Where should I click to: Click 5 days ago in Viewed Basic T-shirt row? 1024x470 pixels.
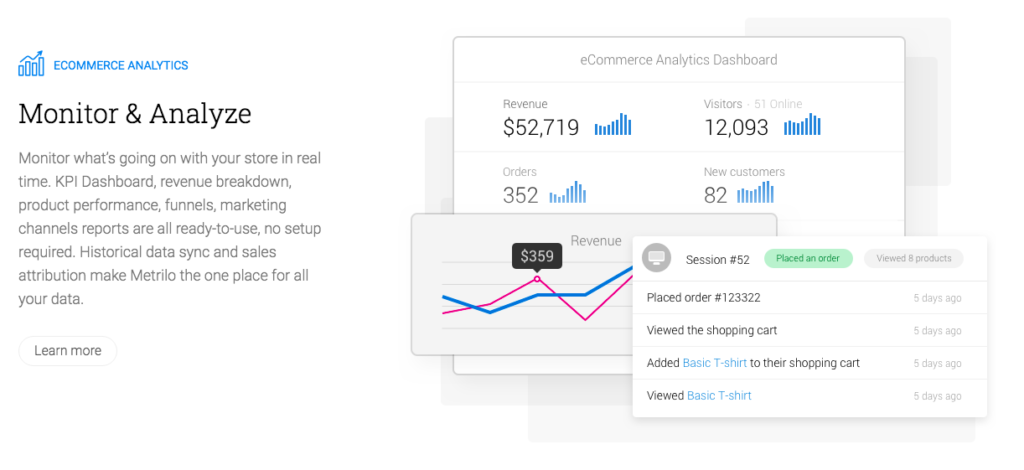(937, 396)
